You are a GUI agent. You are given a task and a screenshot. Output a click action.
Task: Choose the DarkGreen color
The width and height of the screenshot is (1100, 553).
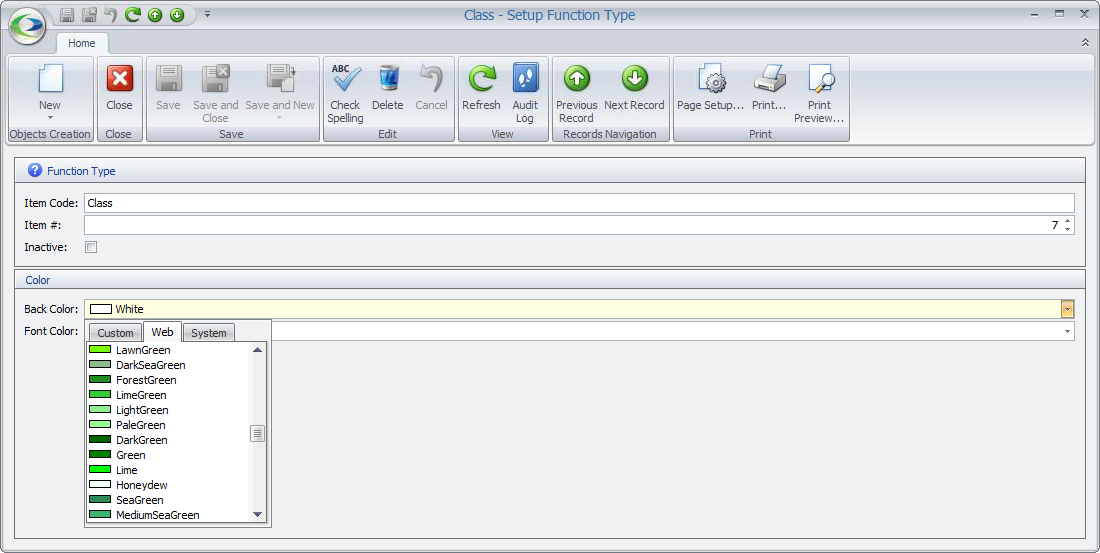click(168, 440)
